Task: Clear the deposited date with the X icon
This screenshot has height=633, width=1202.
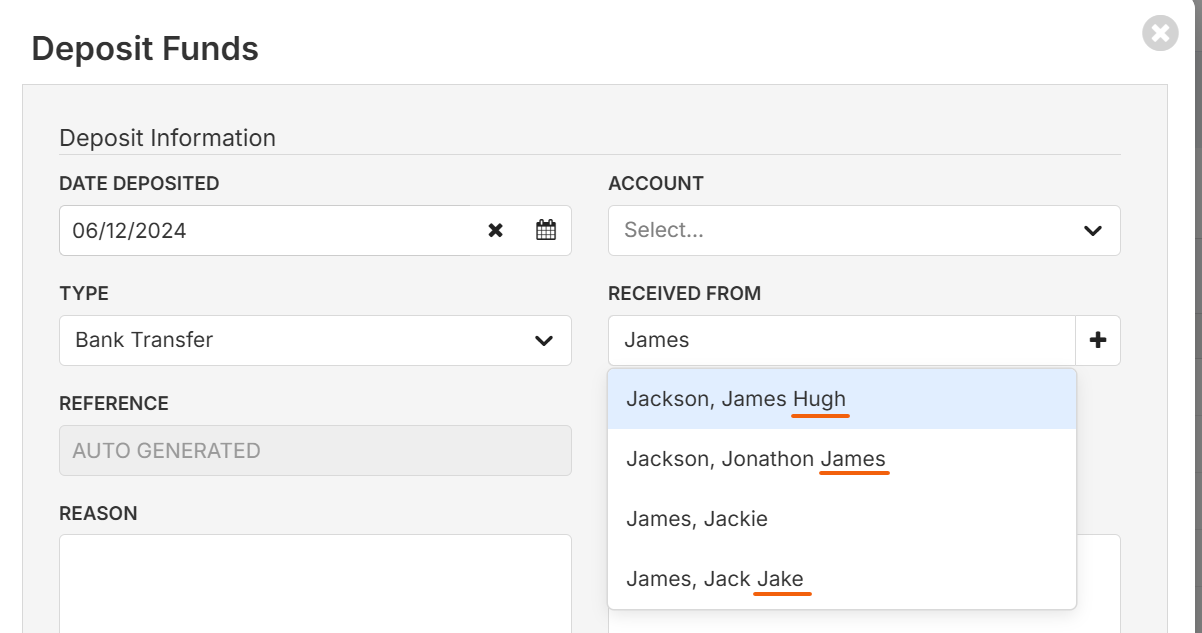Action: point(495,230)
